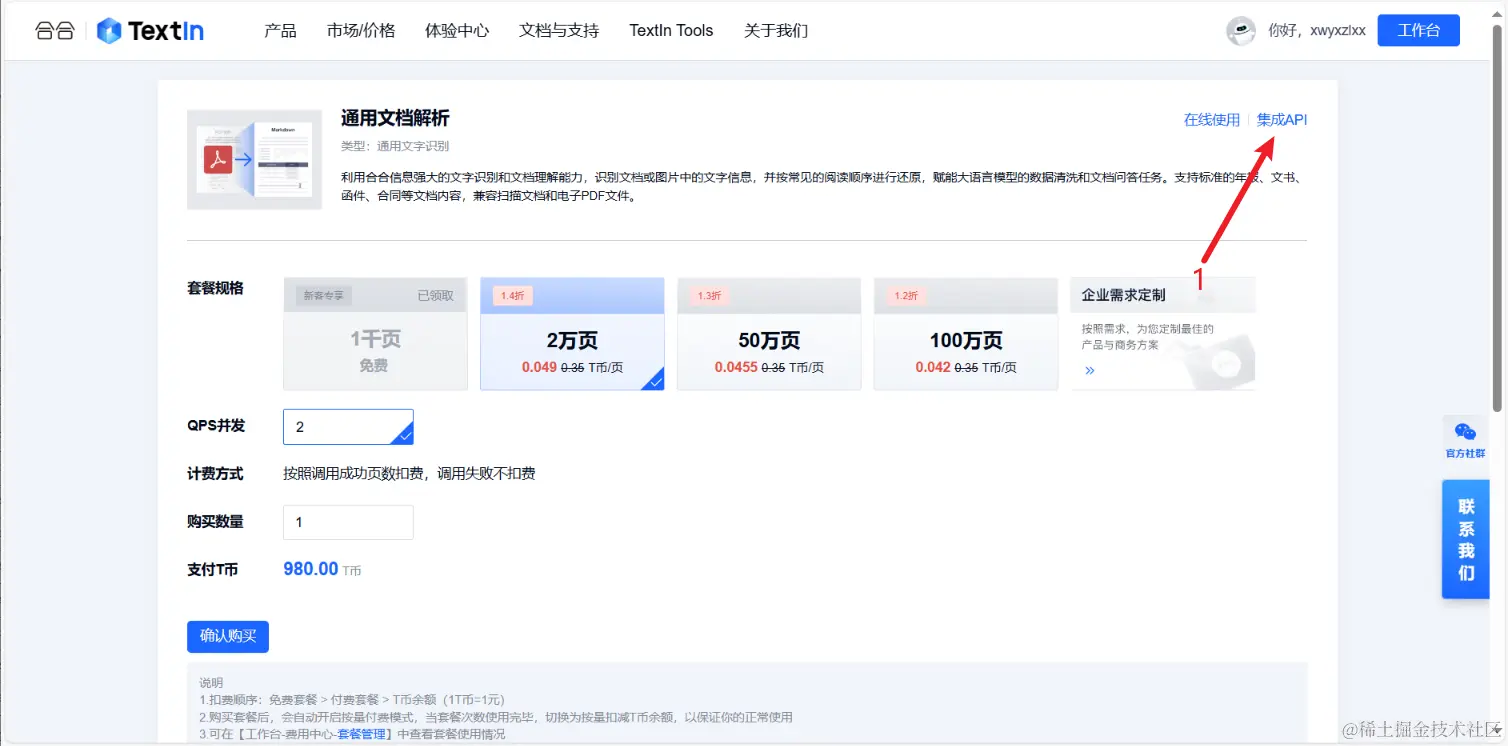Click the 工作台 button
The height and width of the screenshot is (746, 1508).
(x=1418, y=30)
